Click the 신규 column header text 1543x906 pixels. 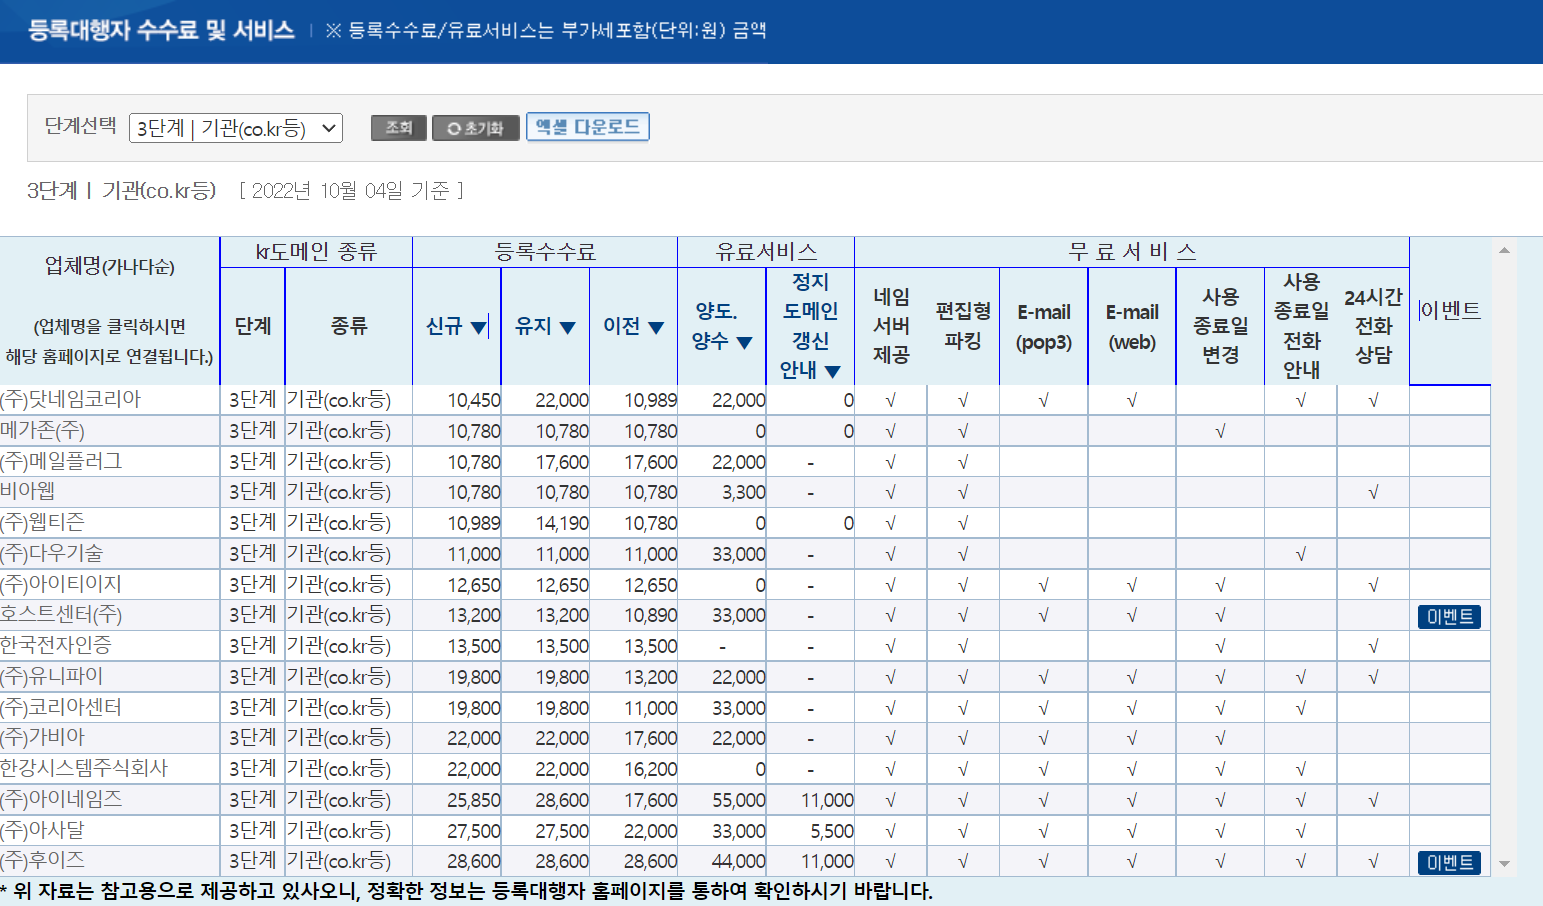[444, 326]
